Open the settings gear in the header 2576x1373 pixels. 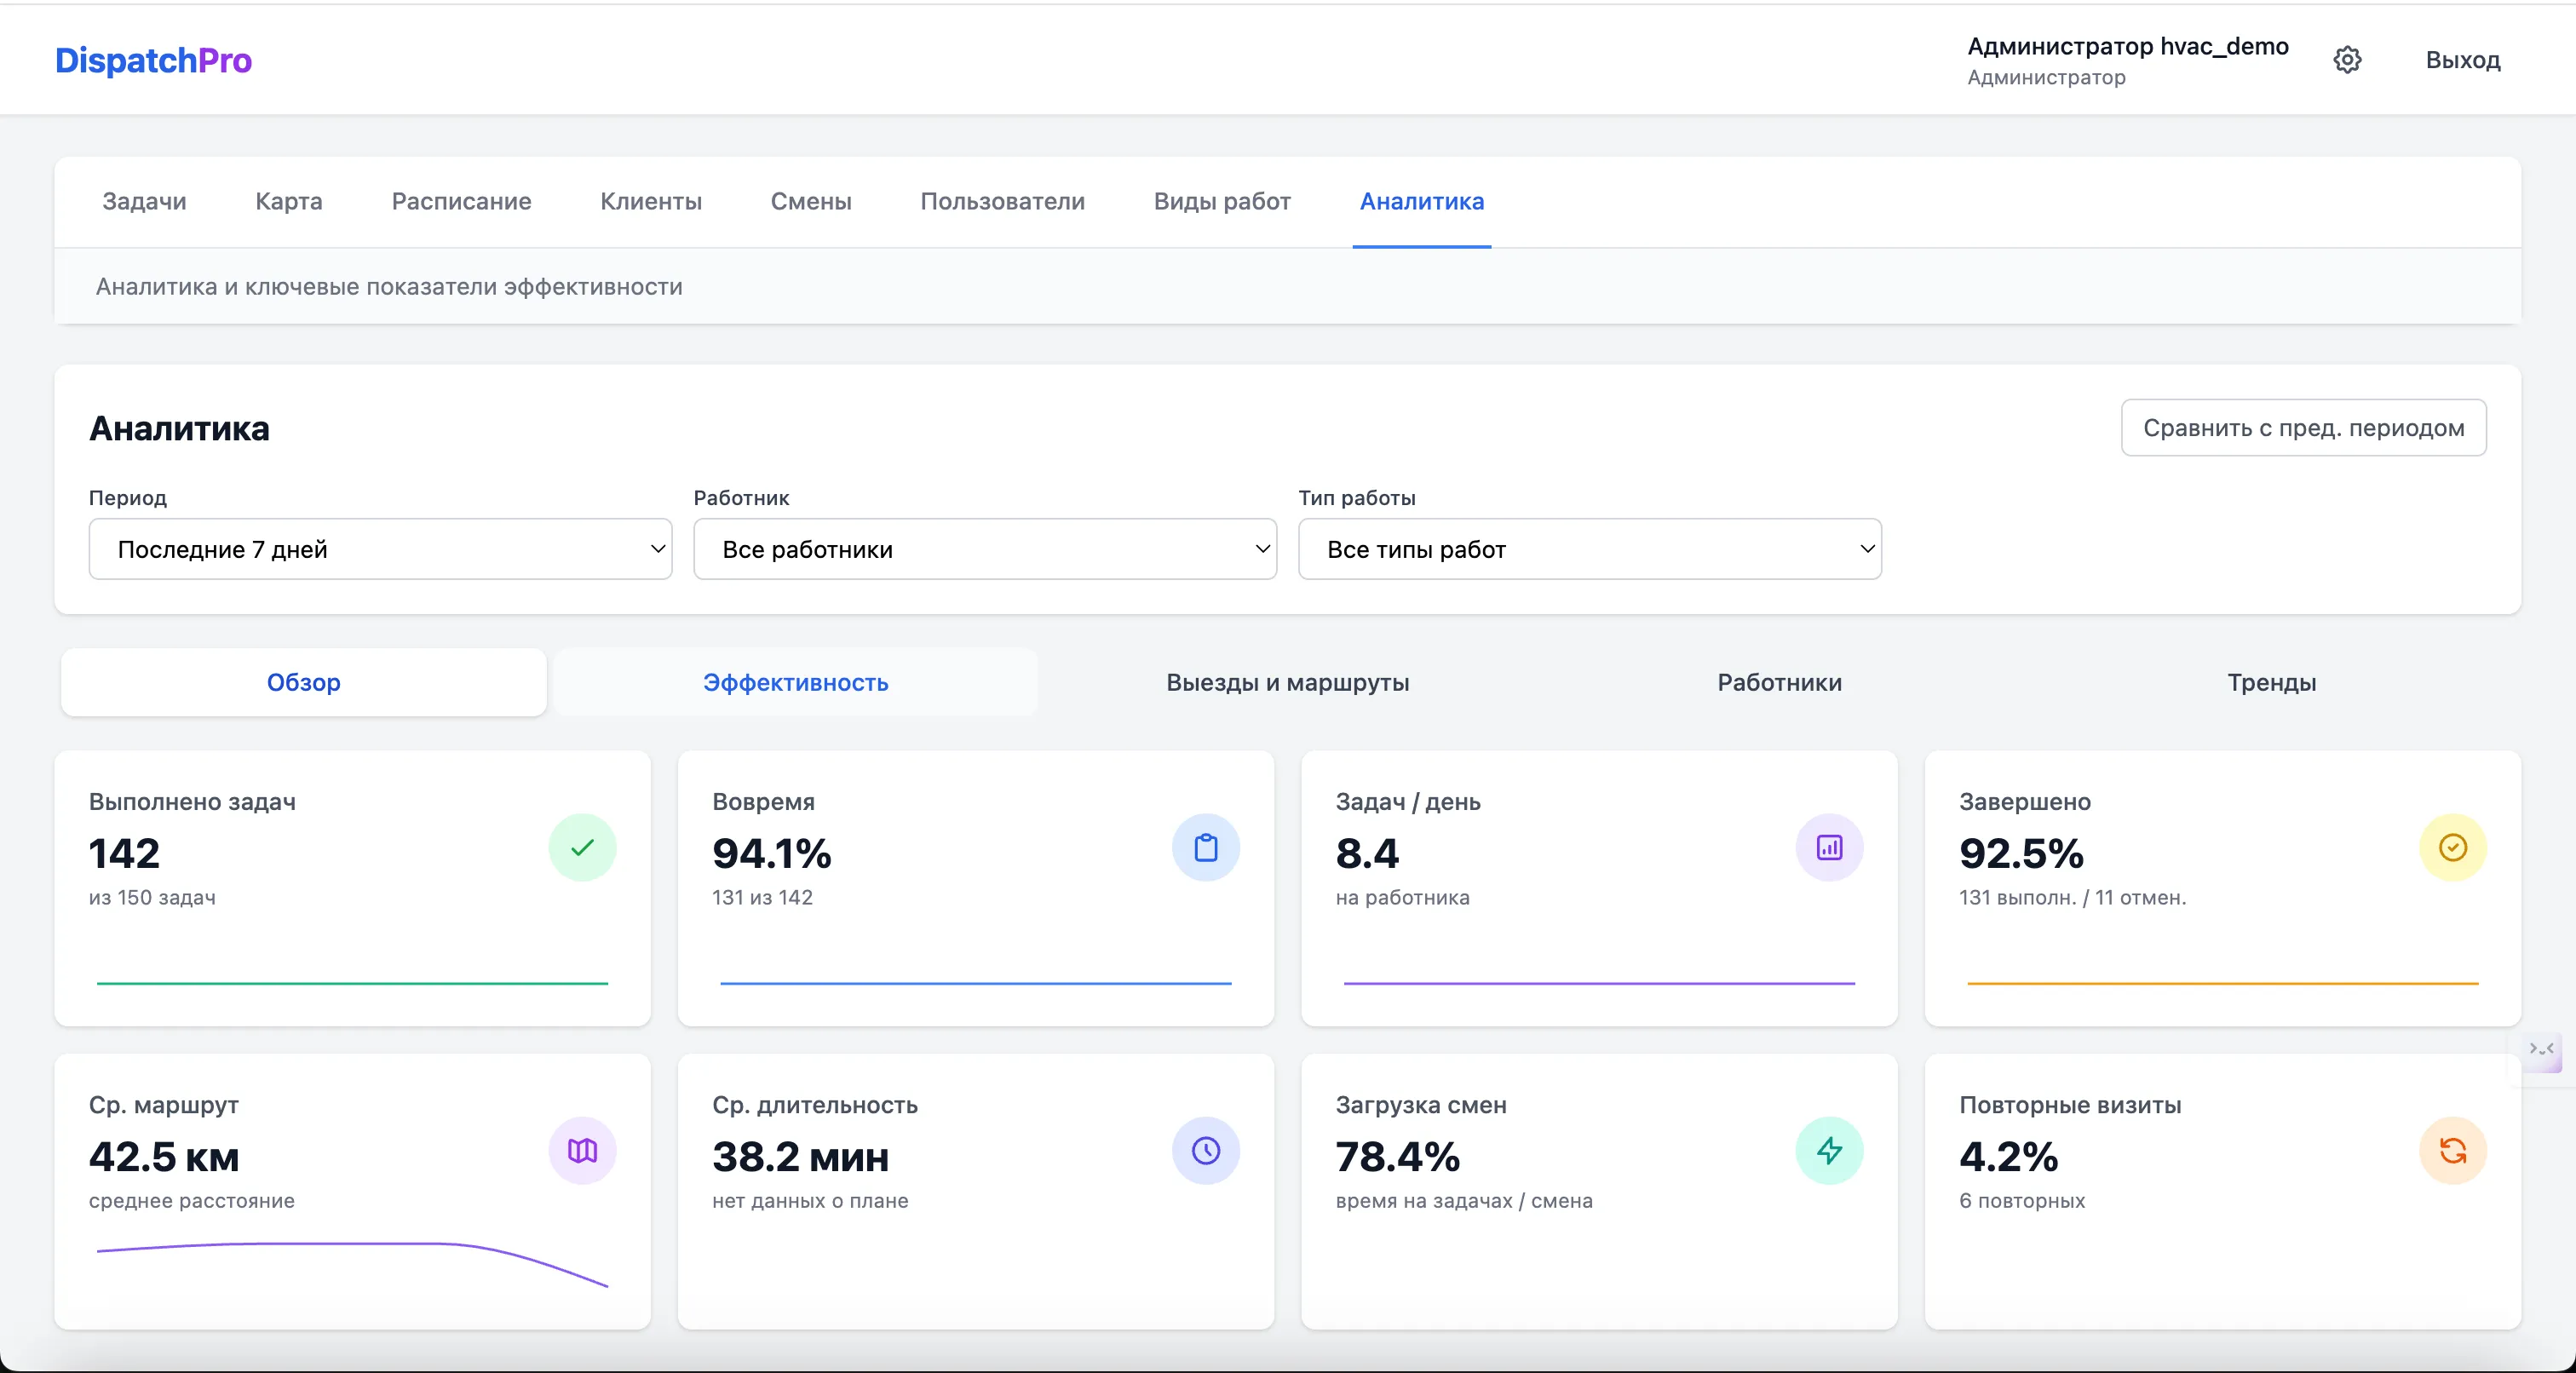pos(2348,60)
